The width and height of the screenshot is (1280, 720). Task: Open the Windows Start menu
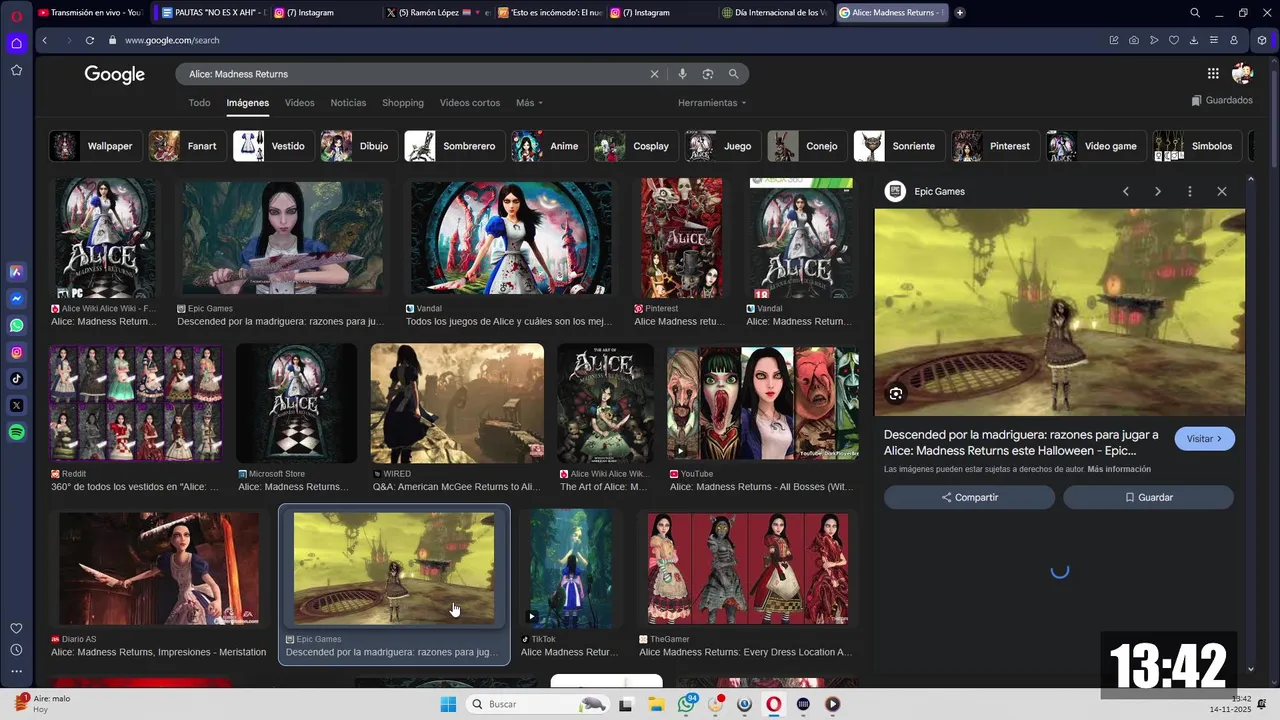(448, 704)
